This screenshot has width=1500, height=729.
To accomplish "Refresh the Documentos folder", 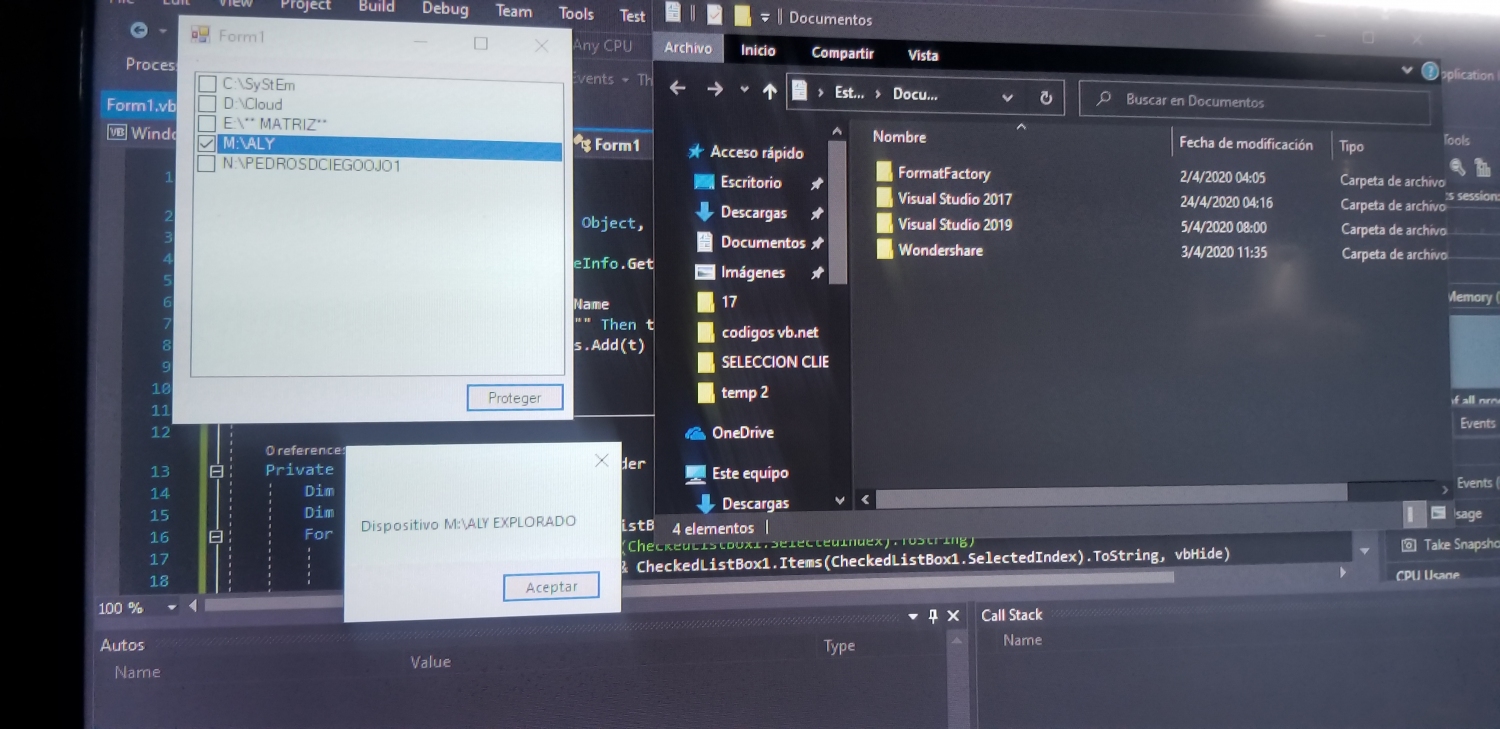I will (x=1046, y=98).
